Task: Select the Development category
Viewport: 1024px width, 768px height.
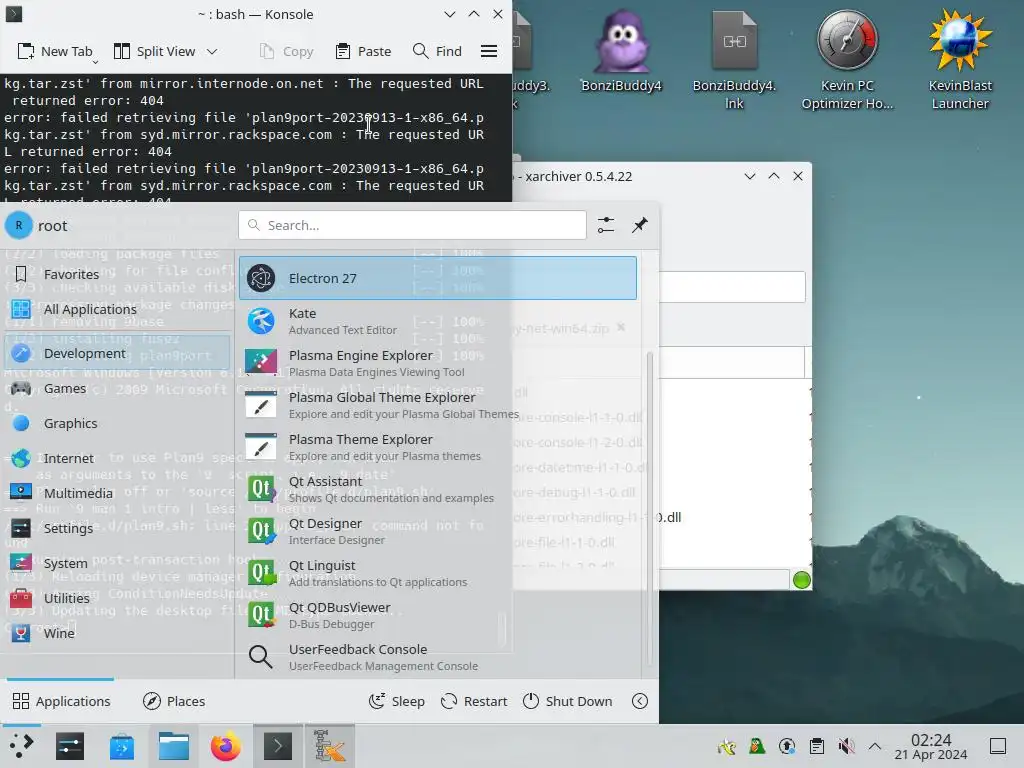Action: [x=117, y=353]
